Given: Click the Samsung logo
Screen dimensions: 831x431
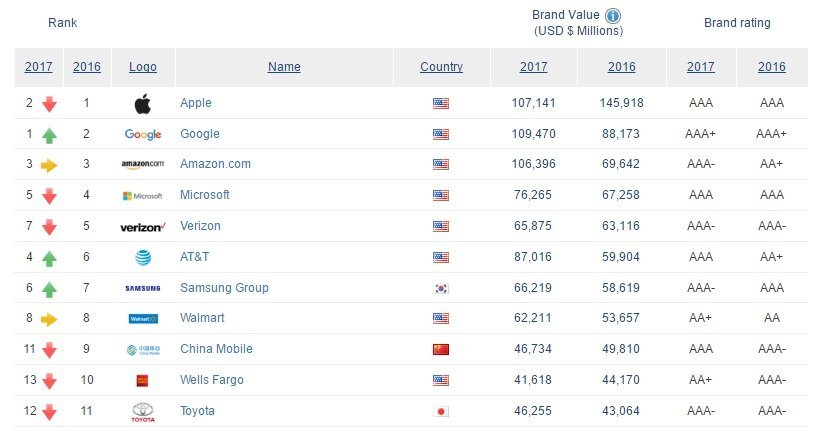Looking at the screenshot, I should 142,288.
